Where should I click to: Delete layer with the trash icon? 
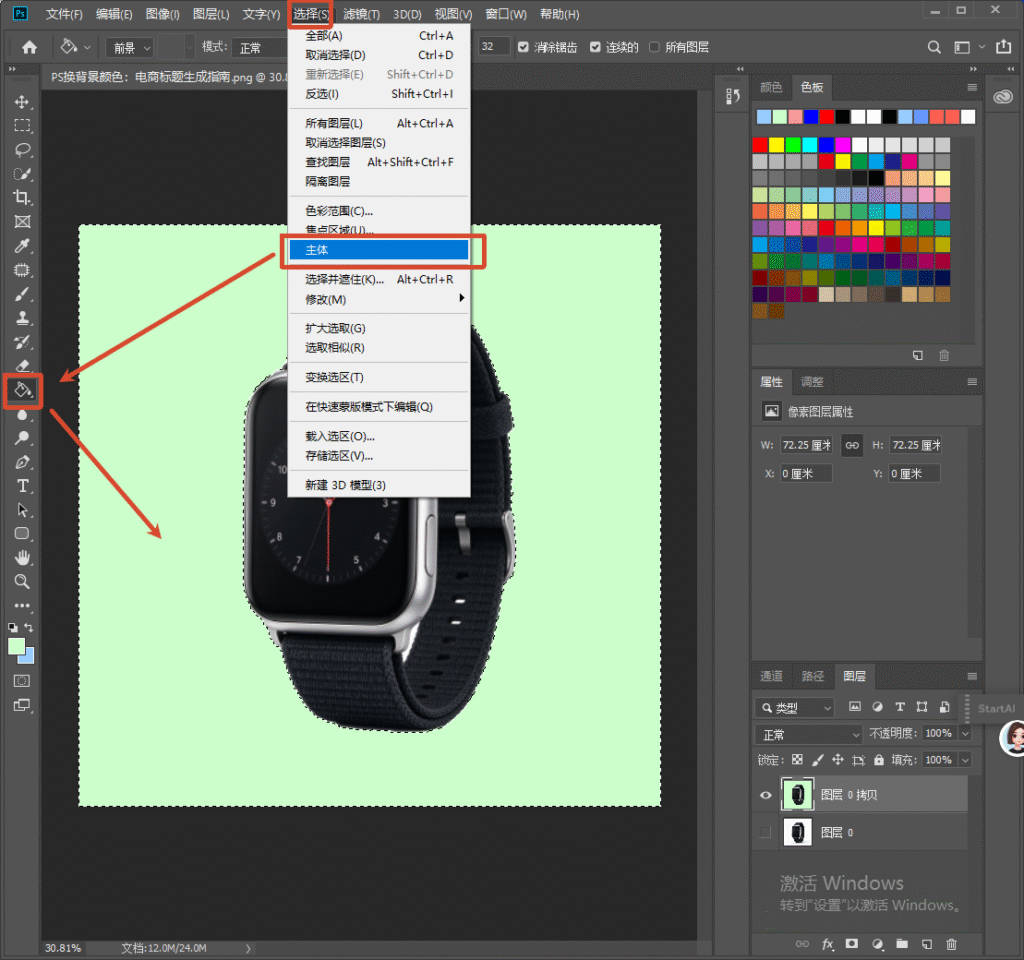click(x=951, y=944)
